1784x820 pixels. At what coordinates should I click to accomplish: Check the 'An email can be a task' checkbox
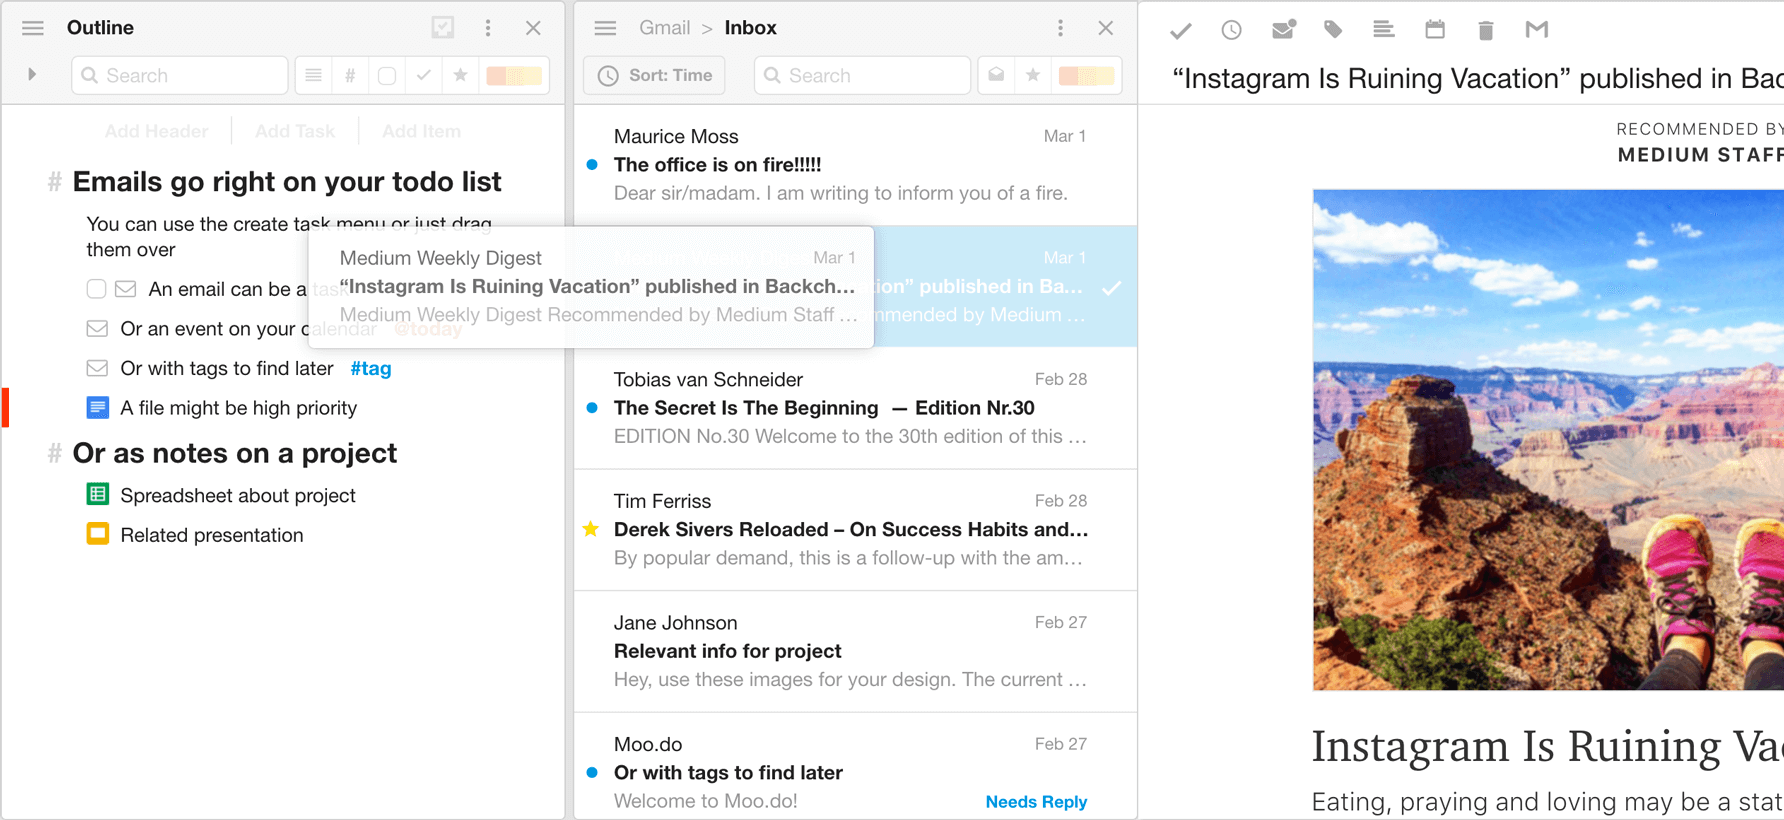coord(96,289)
